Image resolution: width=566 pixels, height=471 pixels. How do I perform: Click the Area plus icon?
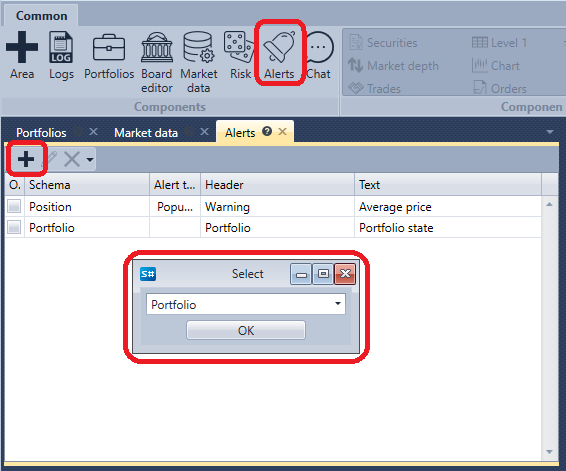pyautogui.click(x=22, y=47)
